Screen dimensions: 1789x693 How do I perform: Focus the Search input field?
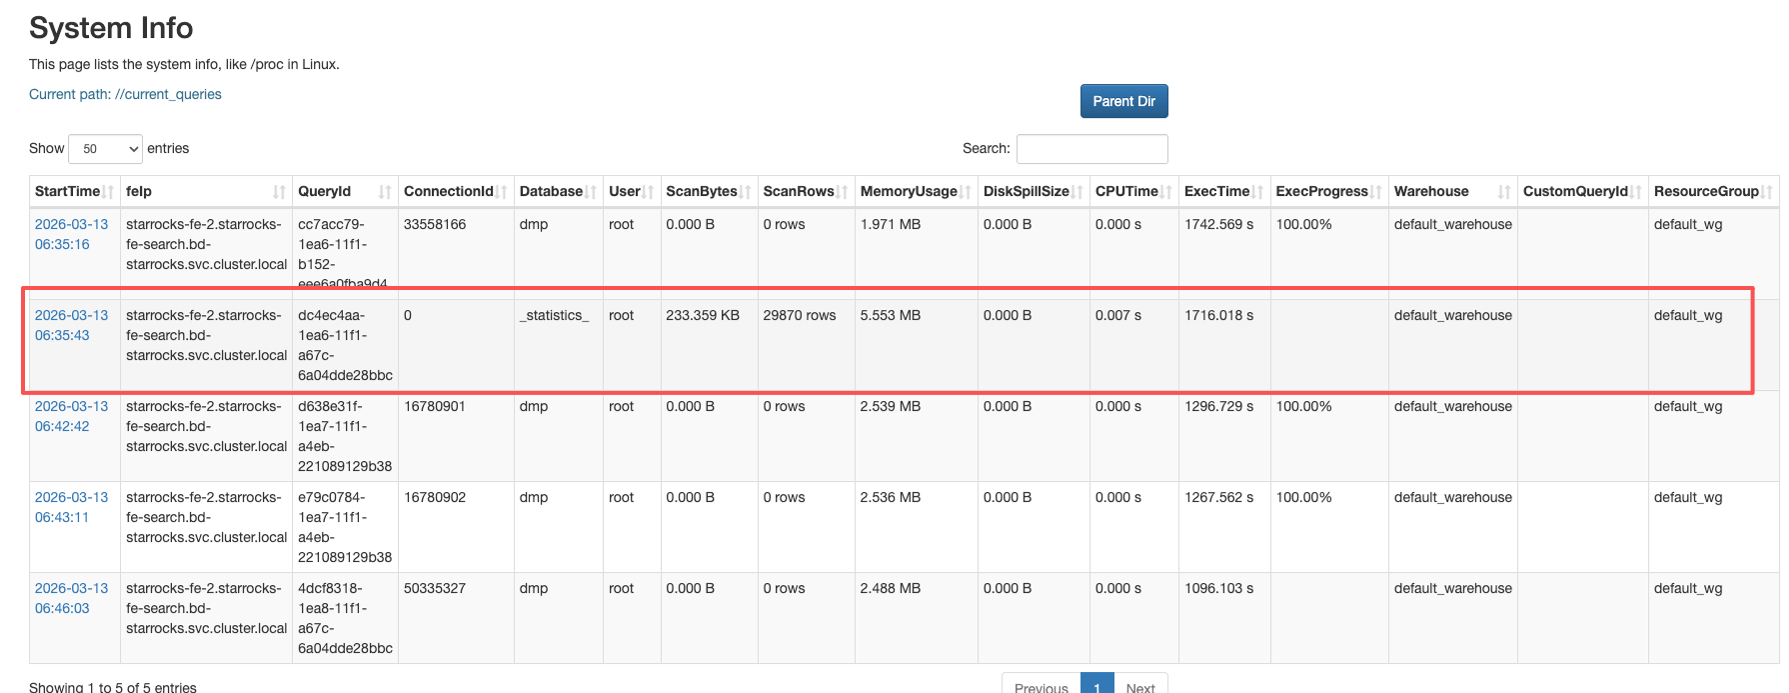pos(1091,149)
